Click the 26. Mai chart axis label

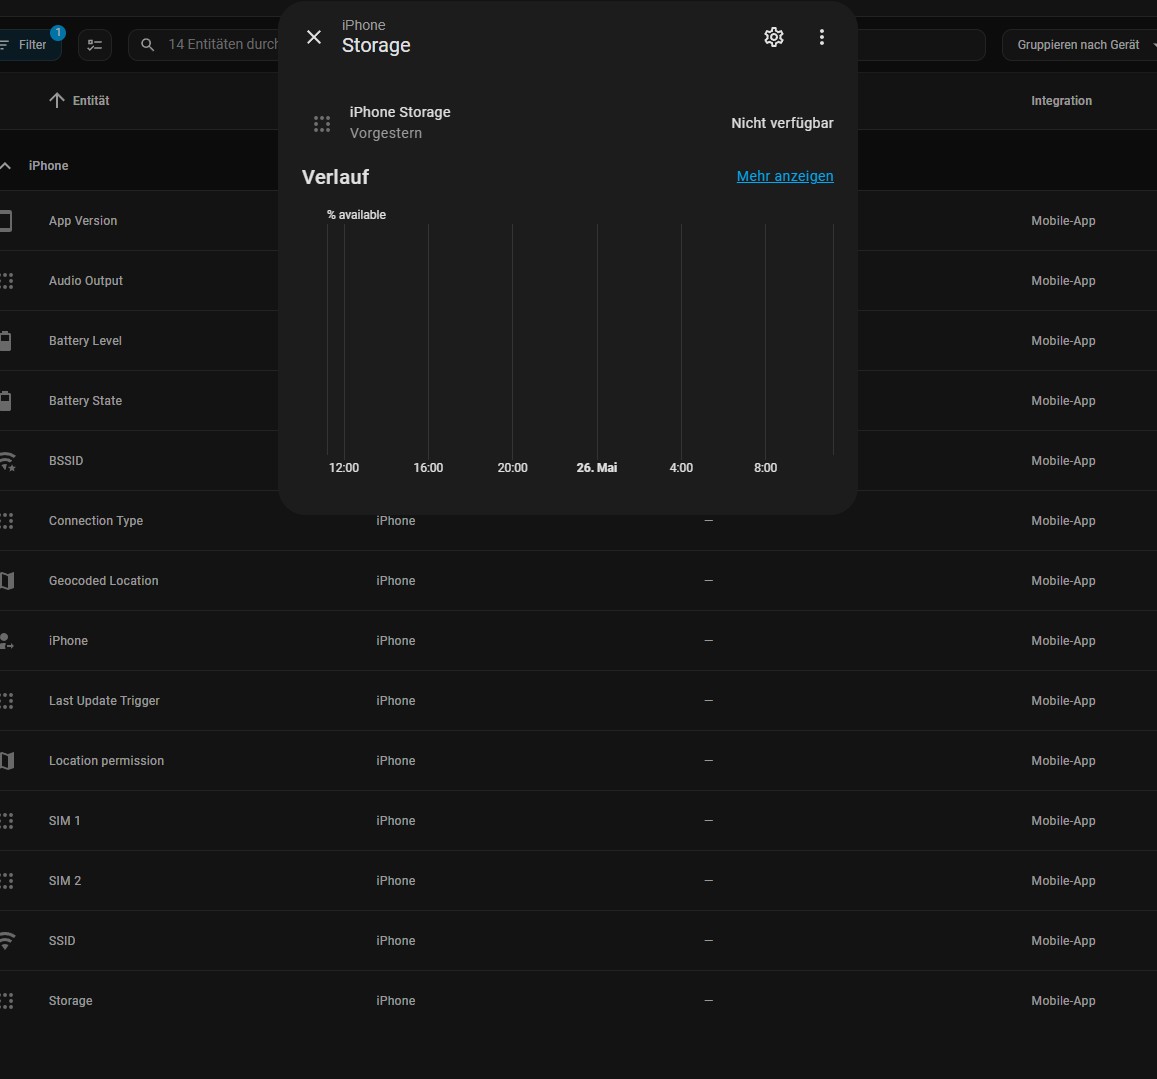coord(596,467)
